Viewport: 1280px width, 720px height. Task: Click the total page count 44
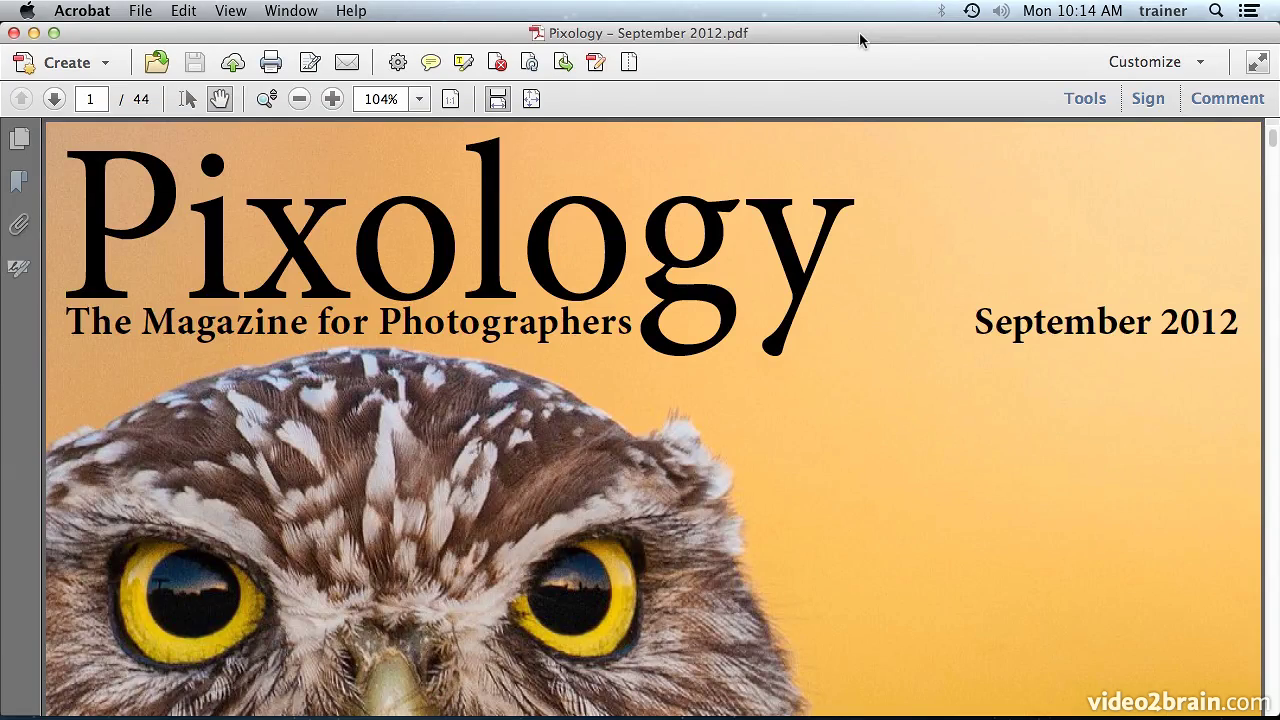click(141, 99)
